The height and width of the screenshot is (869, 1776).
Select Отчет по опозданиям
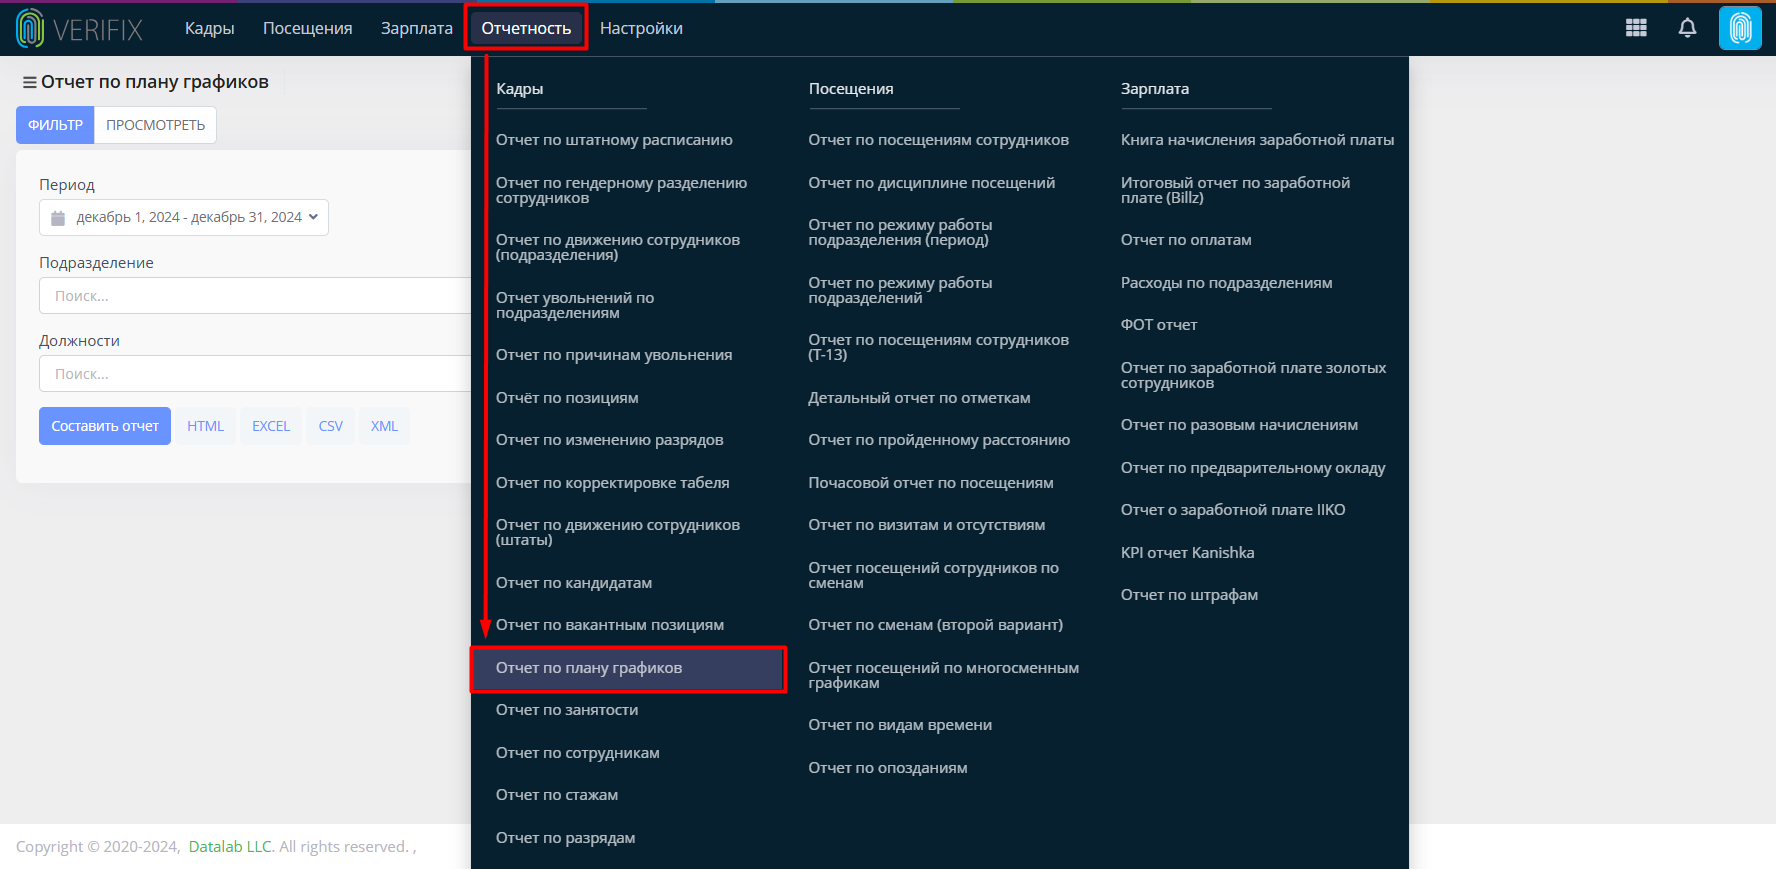tap(888, 768)
